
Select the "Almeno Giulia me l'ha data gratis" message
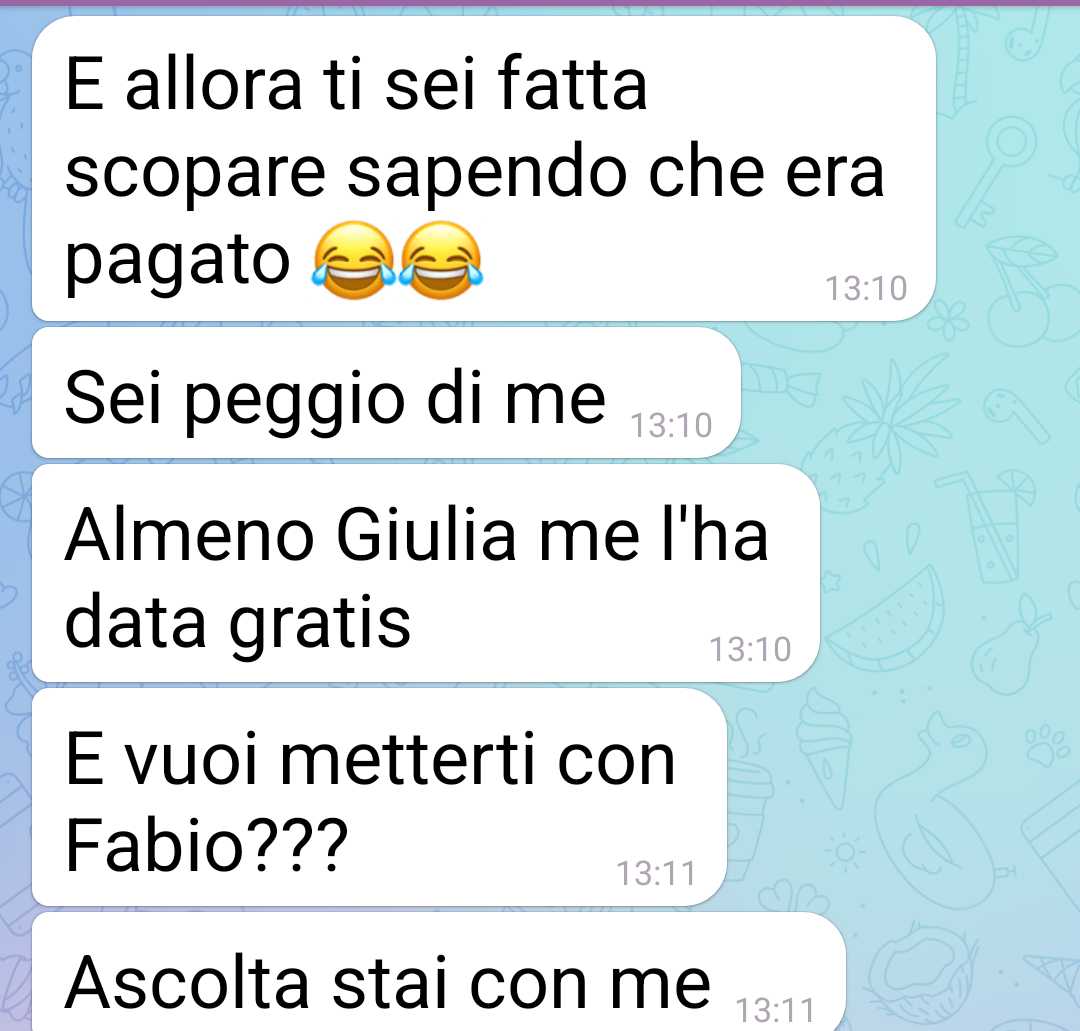[426, 573]
